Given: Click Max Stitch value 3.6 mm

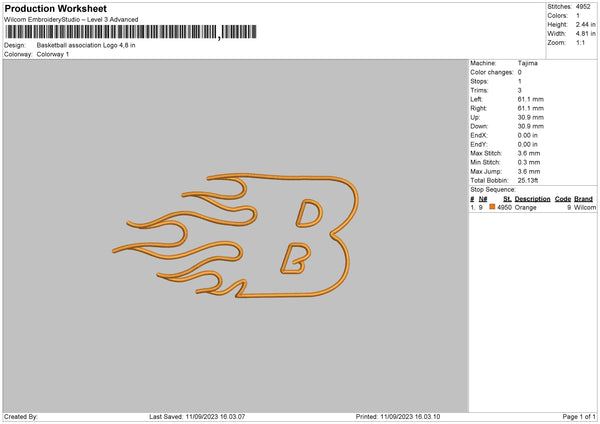Looking at the screenshot, I should (529, 153).
